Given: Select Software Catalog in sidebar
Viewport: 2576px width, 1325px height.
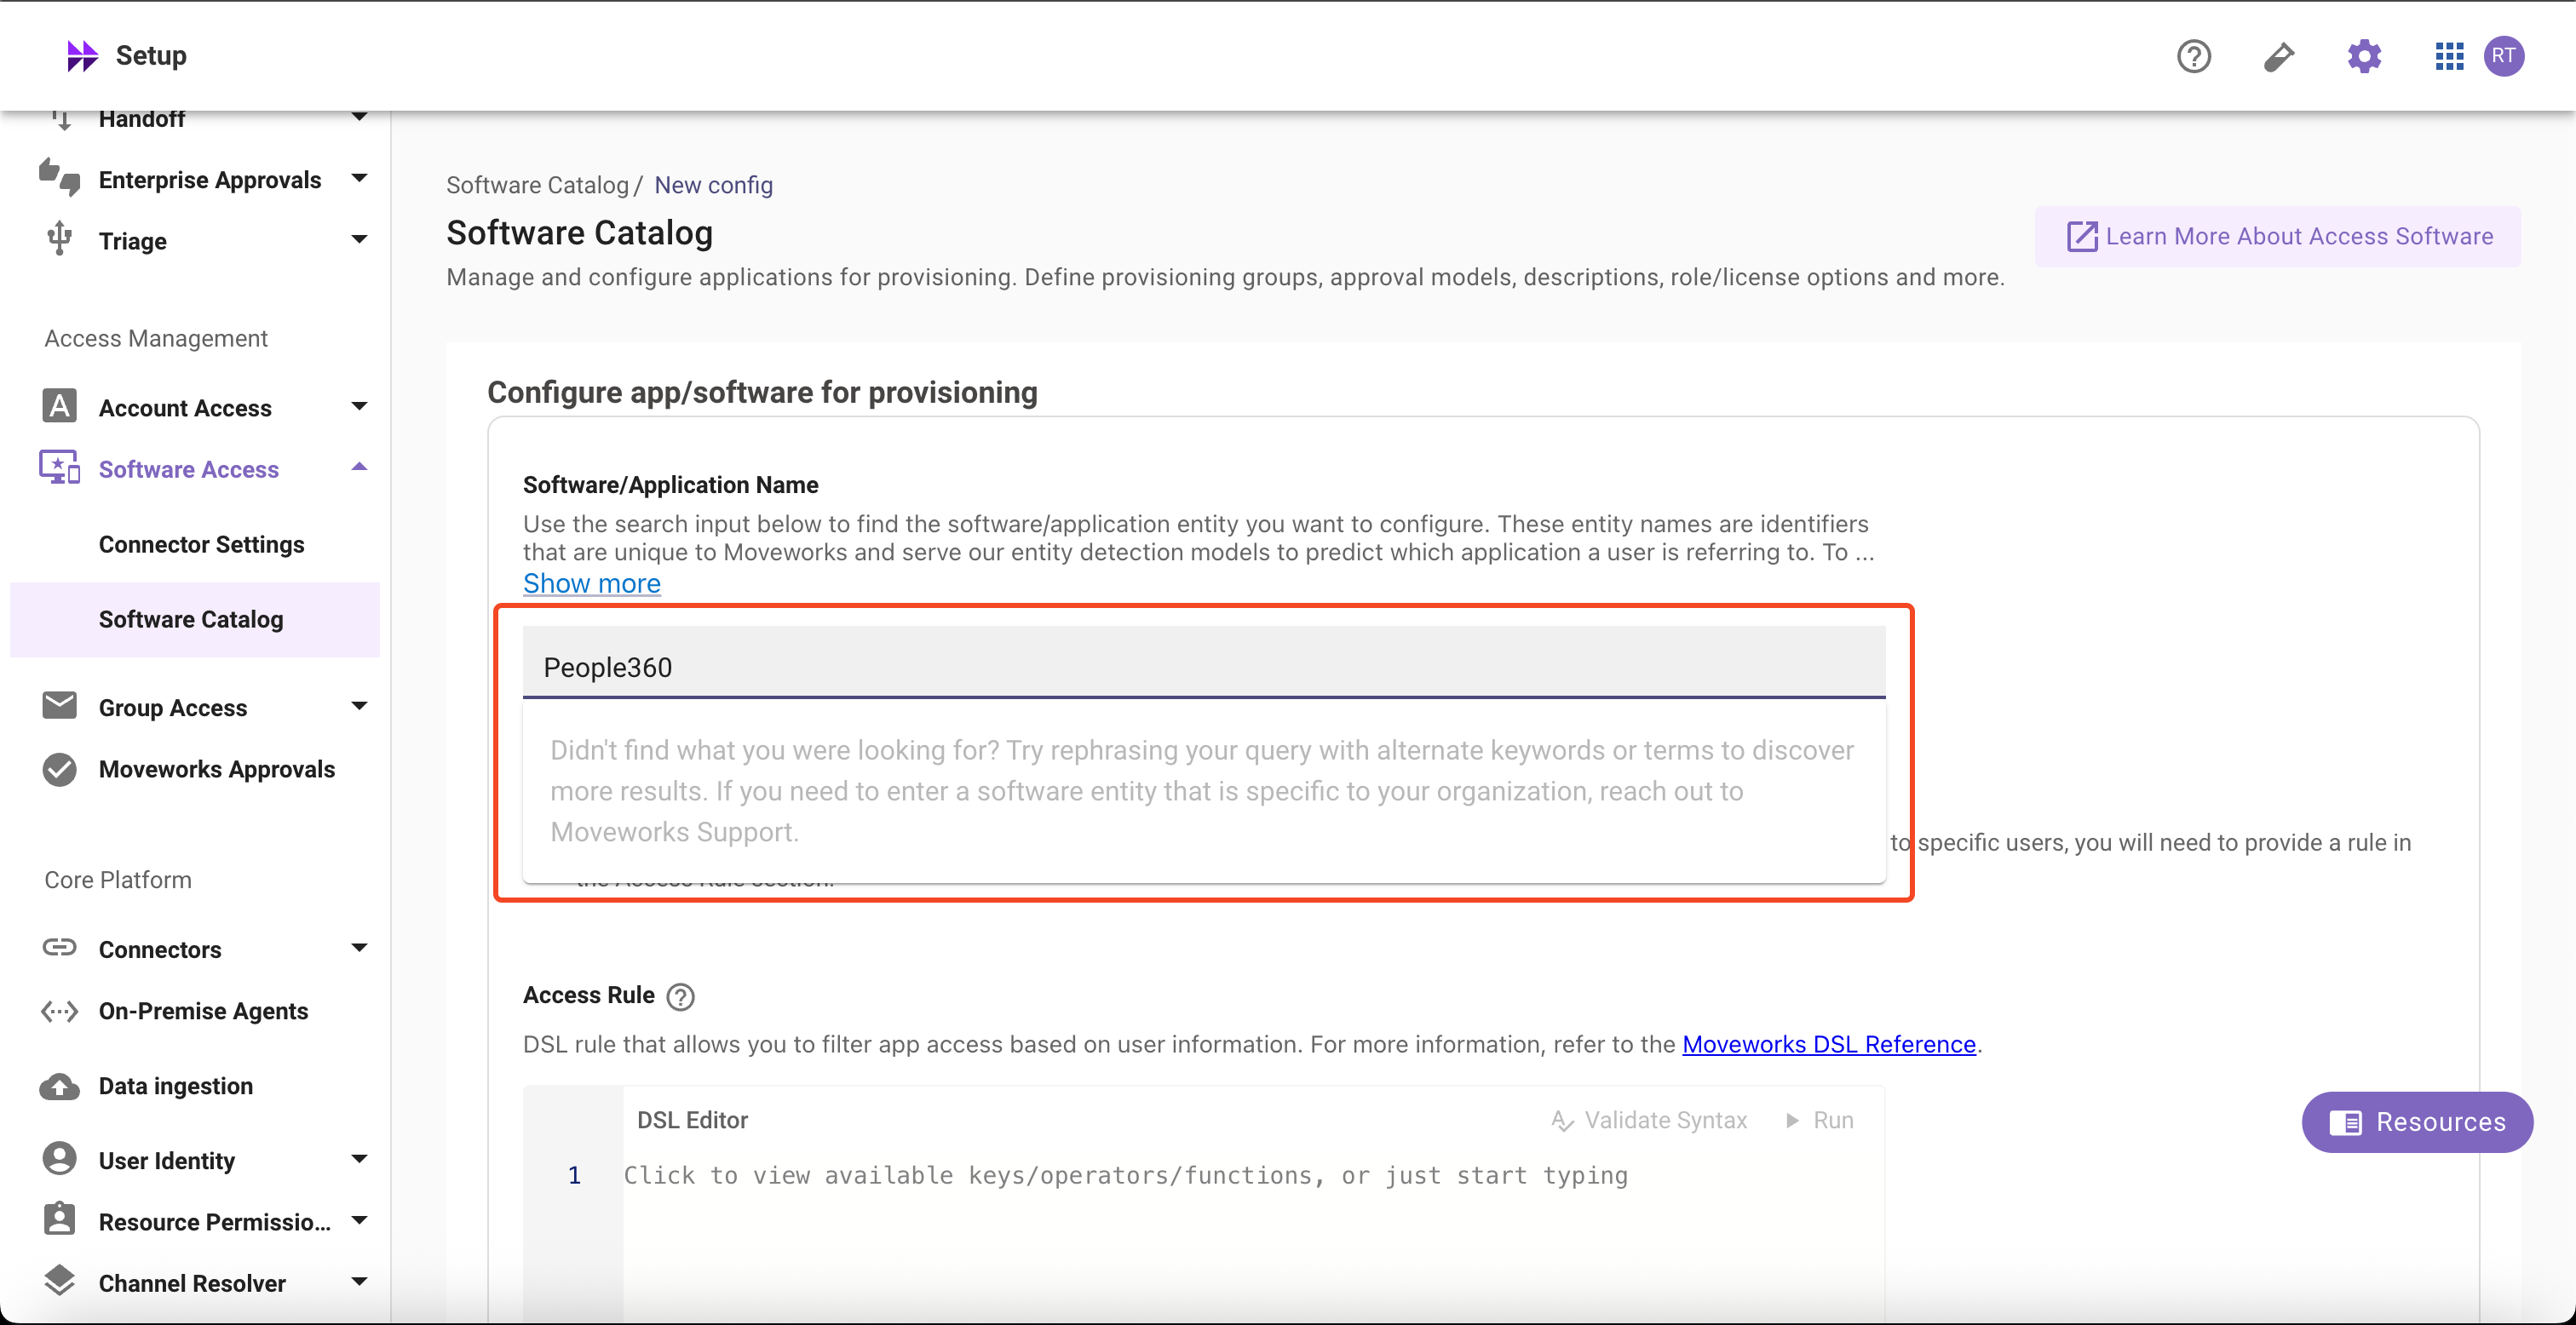Looking at the screenshot, I should pos(191,619).
